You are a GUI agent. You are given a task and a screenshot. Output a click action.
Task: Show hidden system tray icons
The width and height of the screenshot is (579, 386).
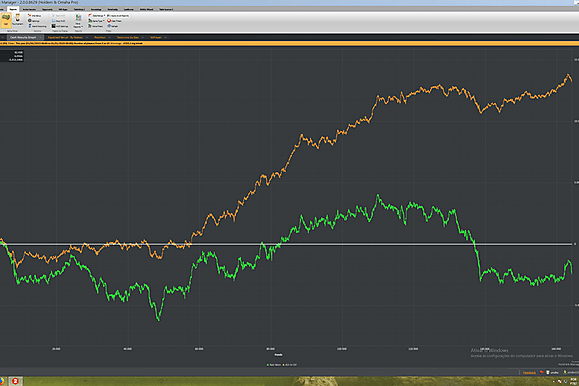554,382
